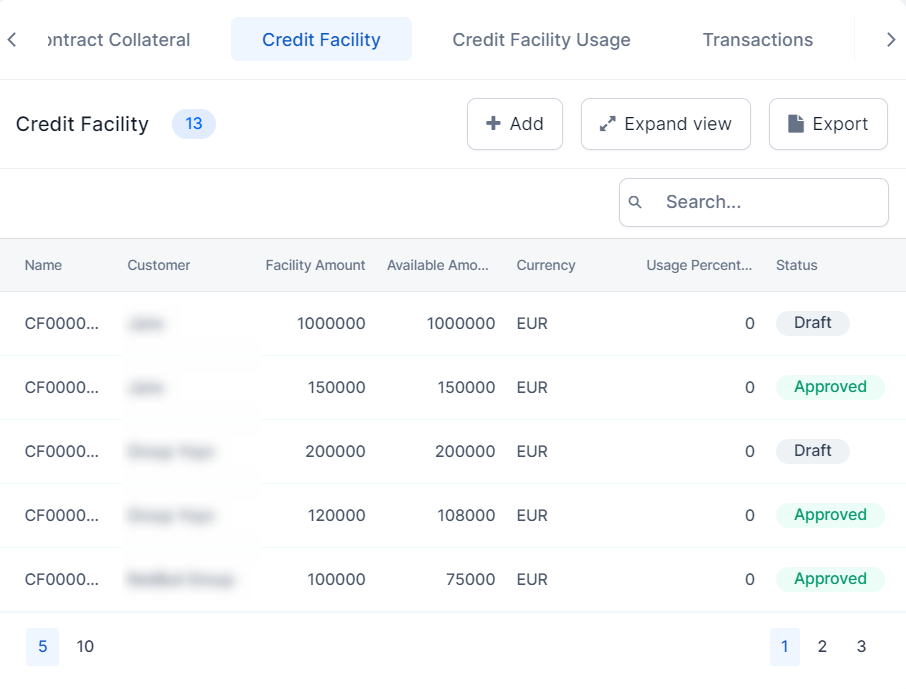Click Approved status badge for 75000 row
Screen dimensions: 906x689
coord(830,579)
